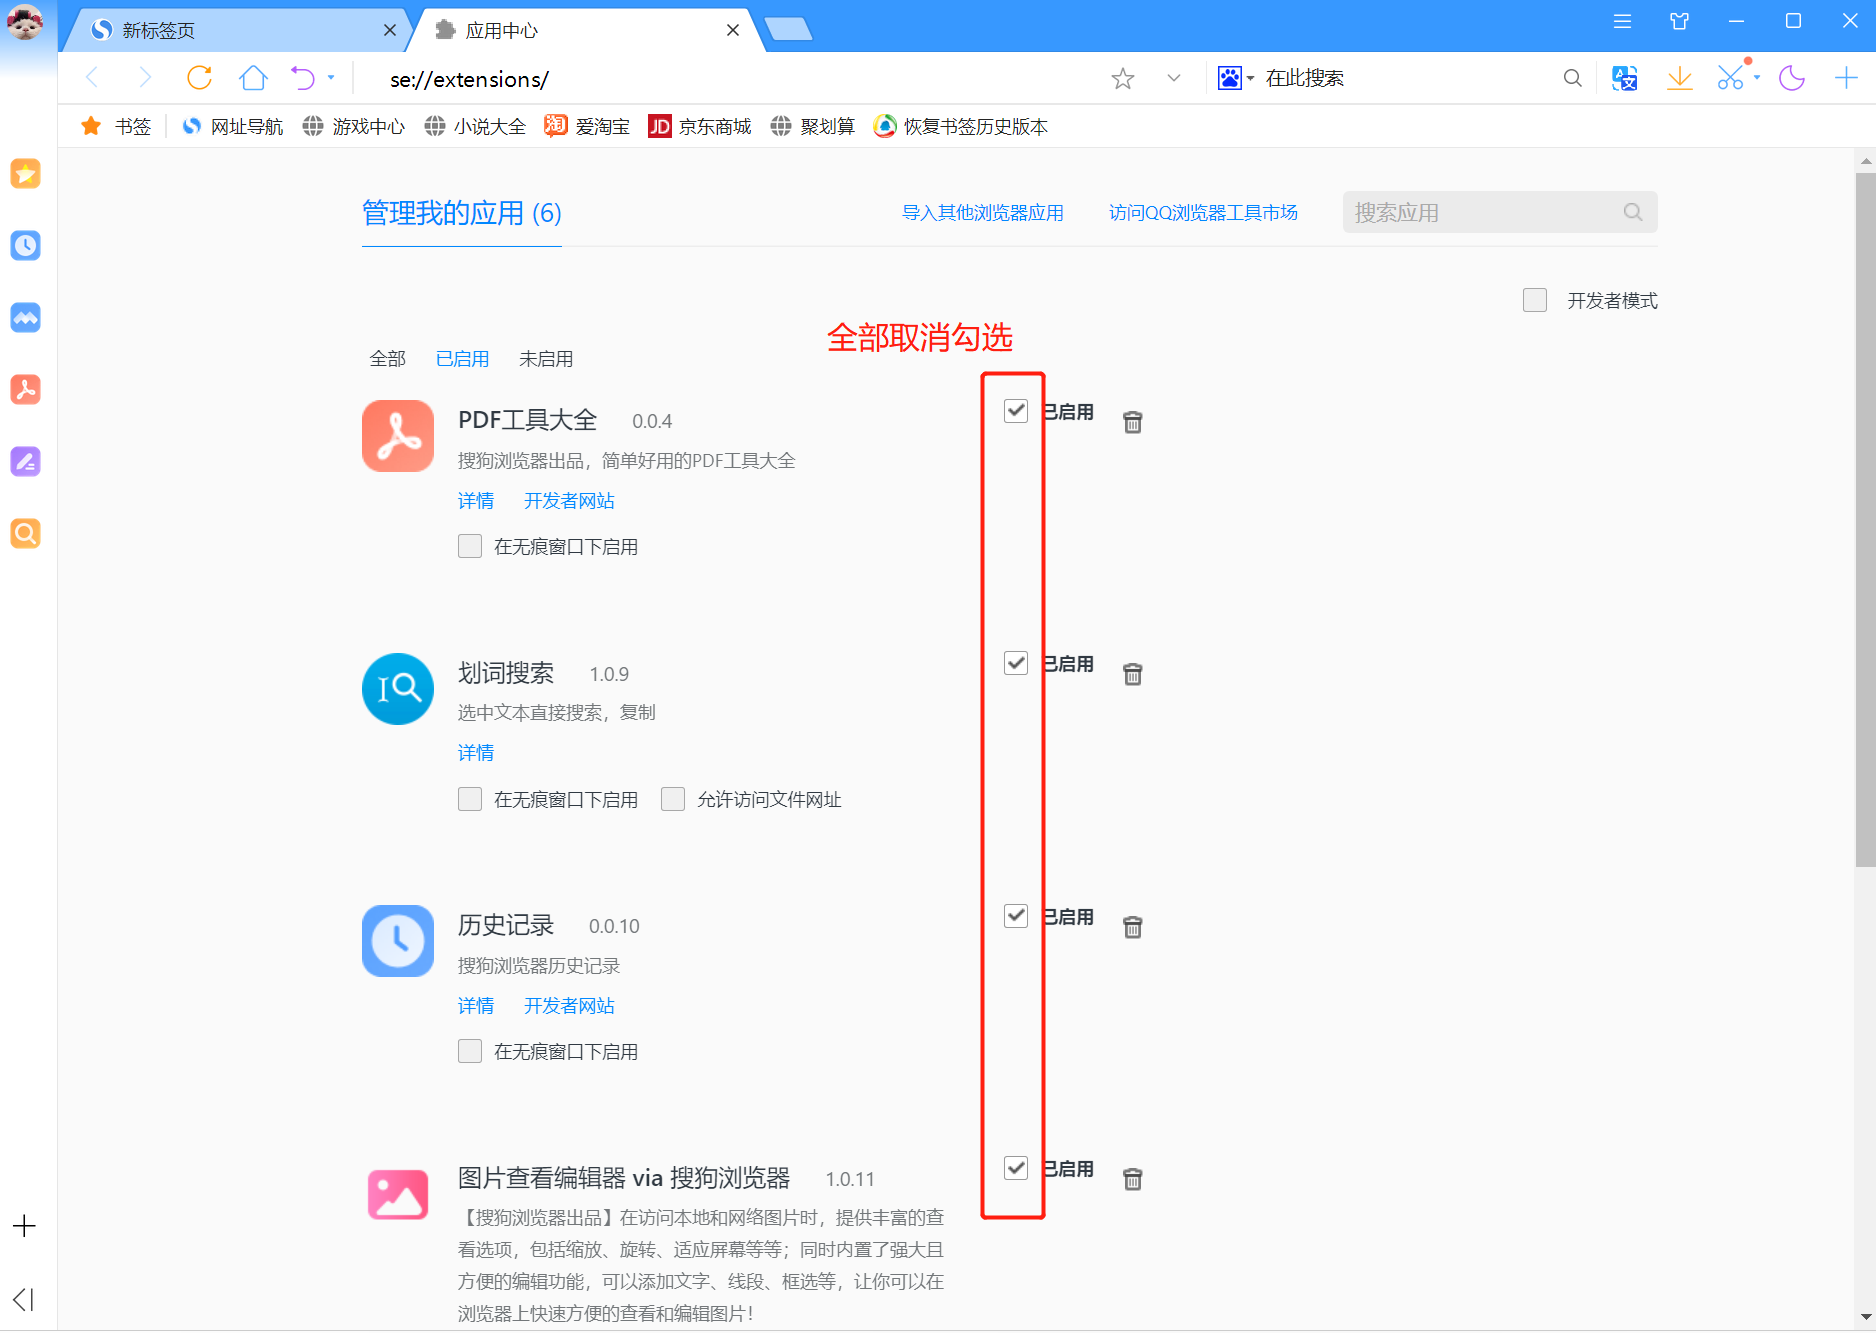This screenshot has width=1876, height=1333.
Task: Uncheck the 已启用 checkbox for PDF工具大全
Action: pos(1016,410)
